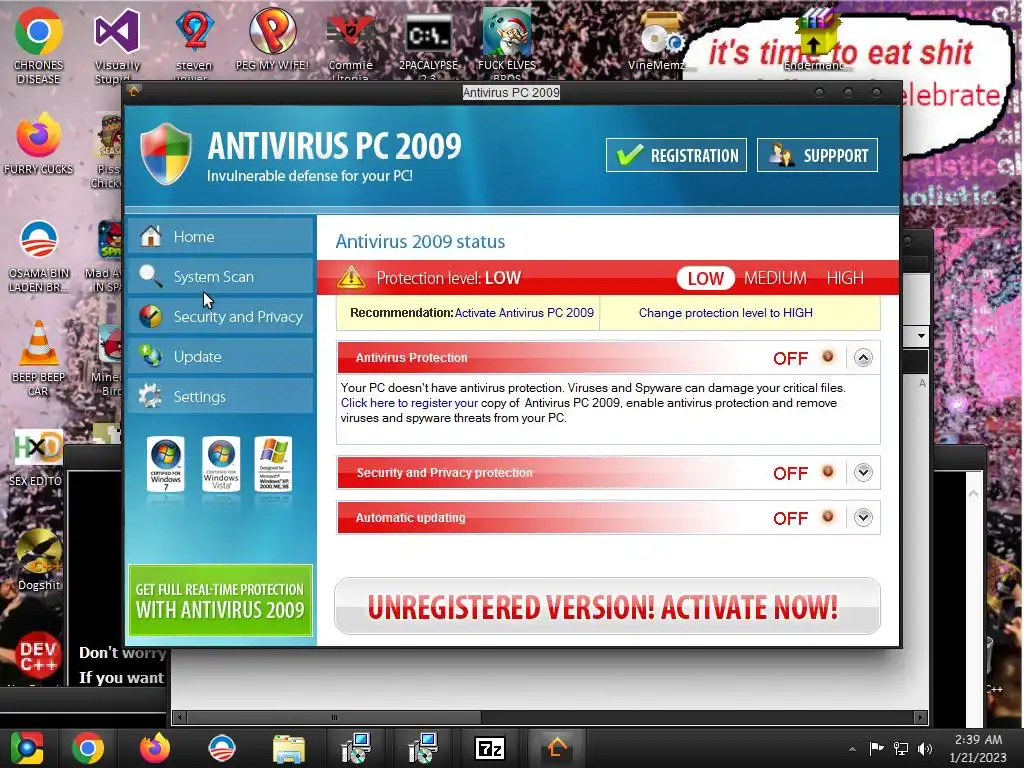Click Antivirus PC 2009 title bar text
This screenshot has width=1024, height=768.
511,93
